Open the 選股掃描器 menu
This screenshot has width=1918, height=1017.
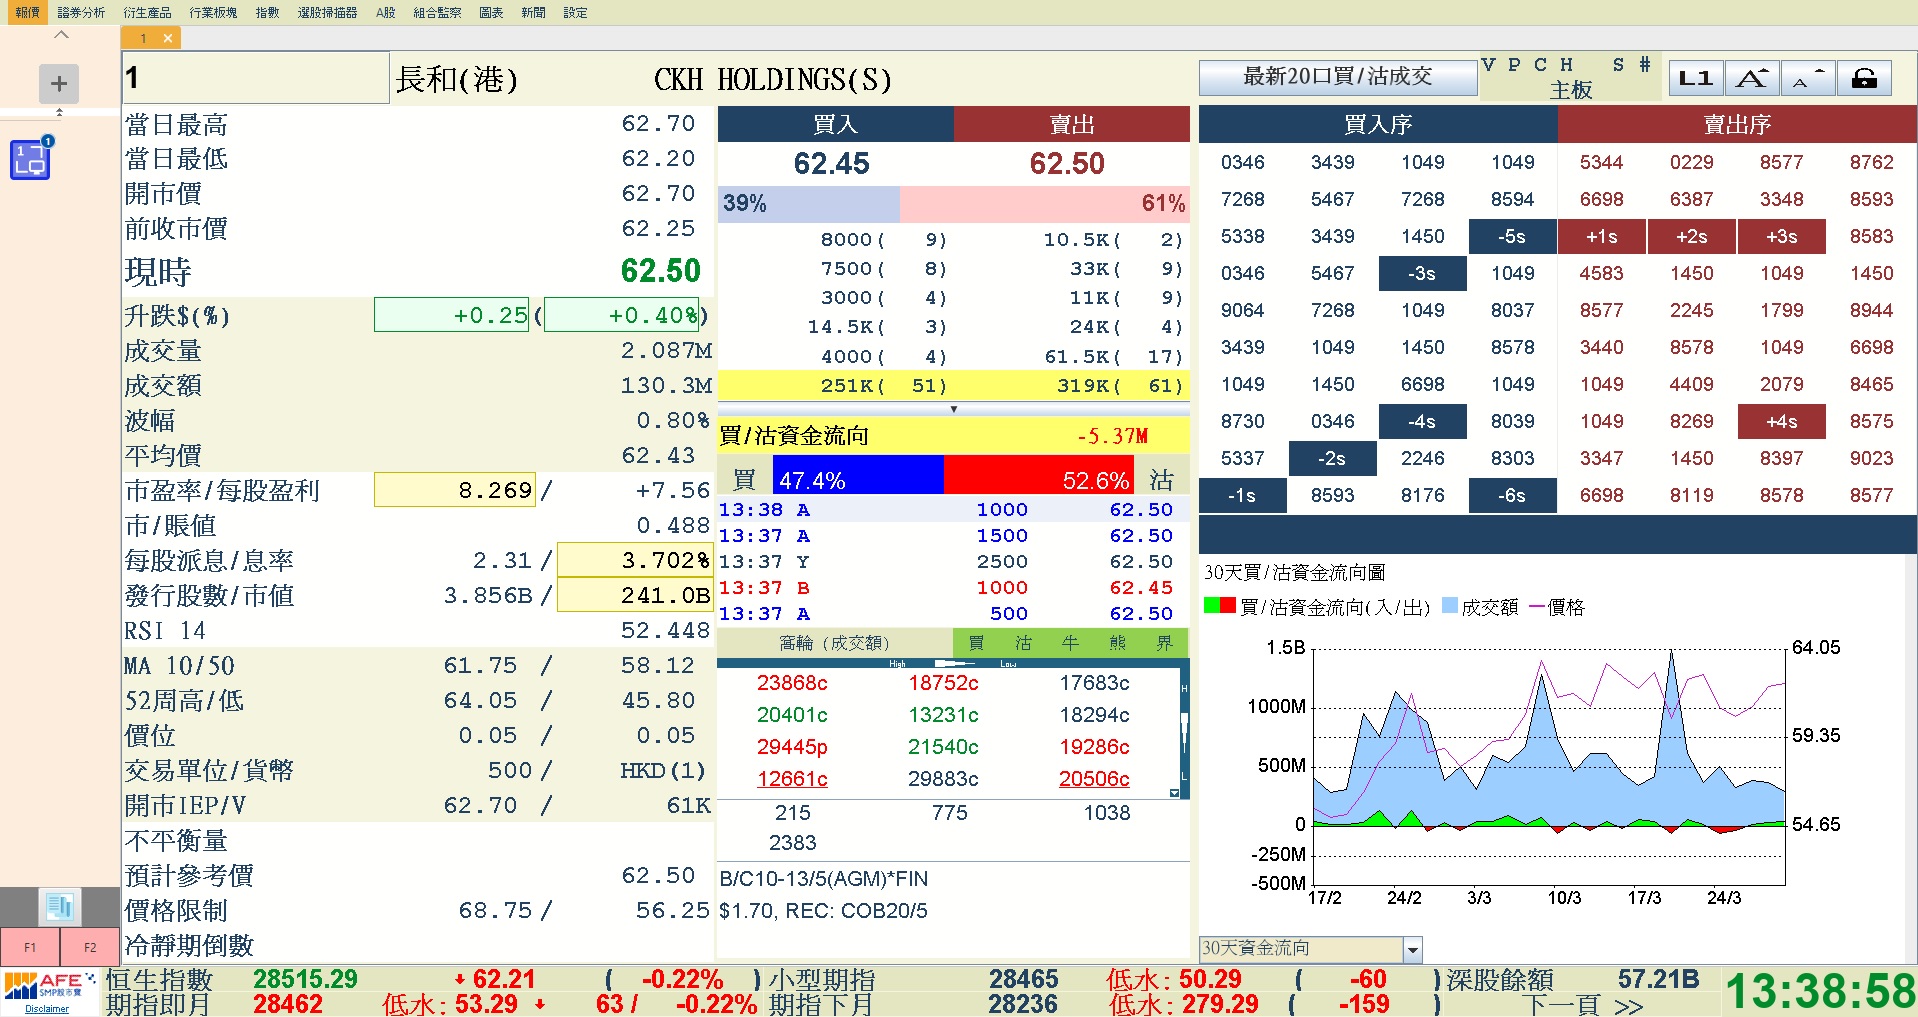327,12
